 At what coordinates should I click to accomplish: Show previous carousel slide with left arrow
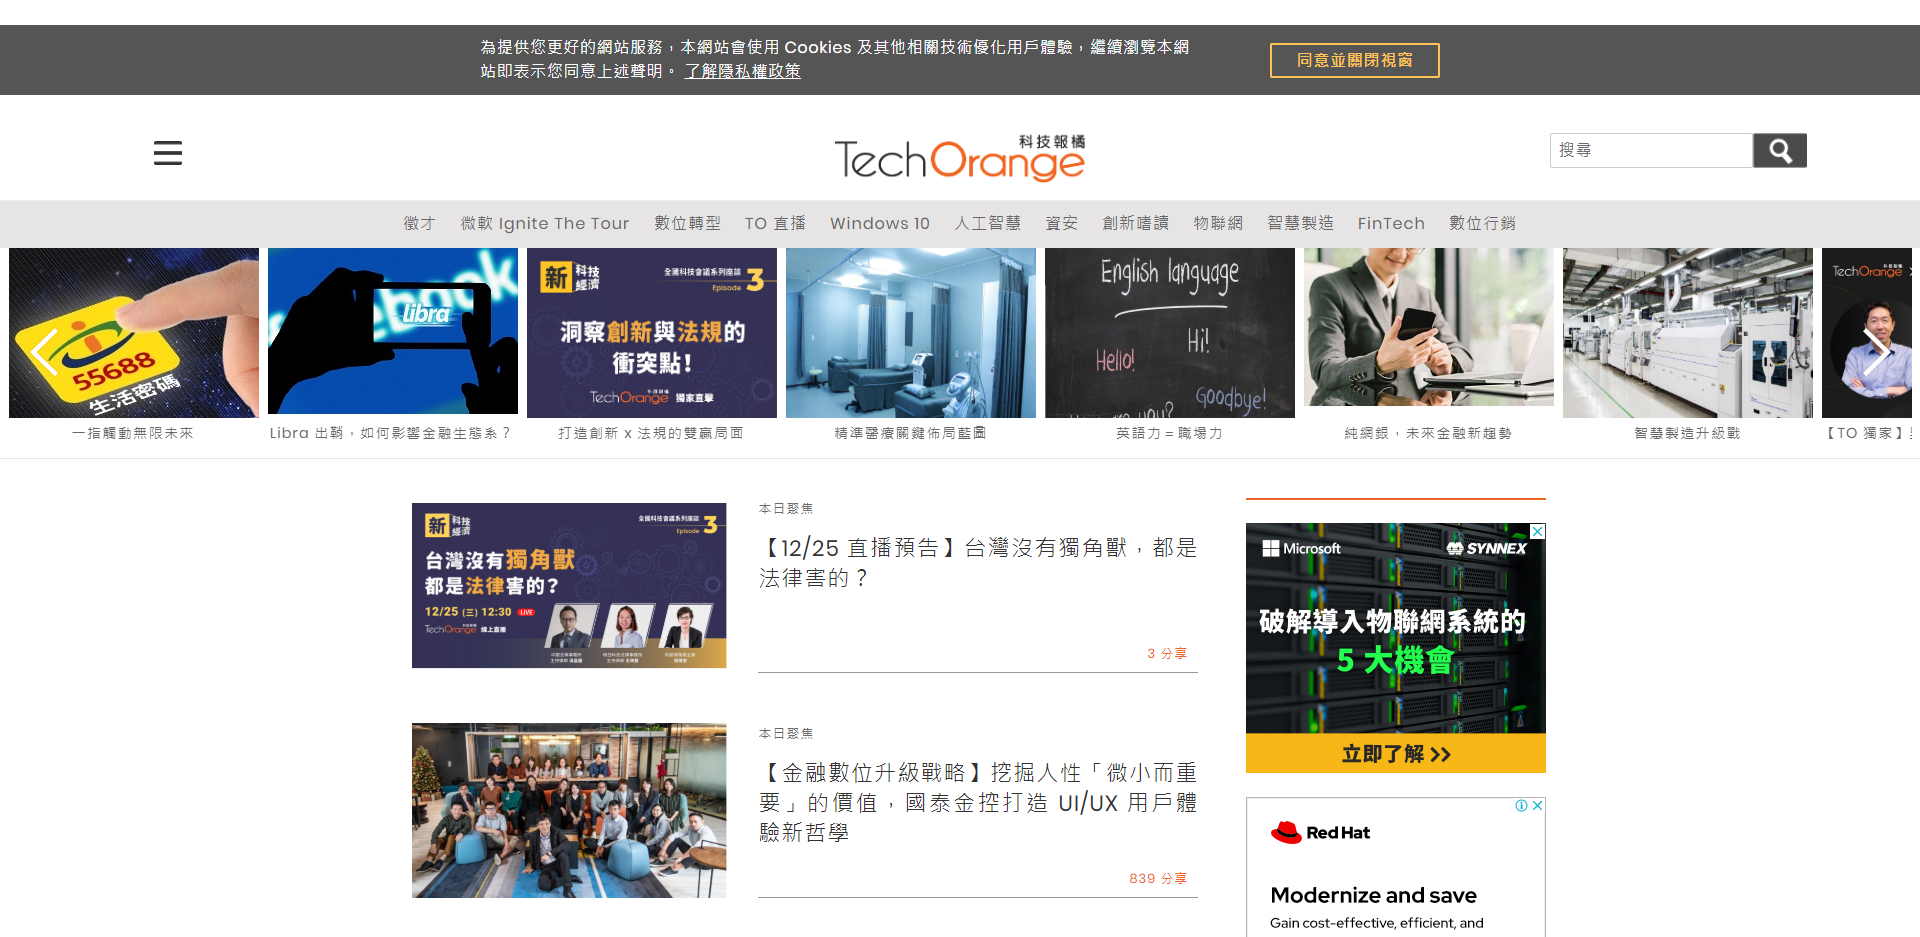43,352
